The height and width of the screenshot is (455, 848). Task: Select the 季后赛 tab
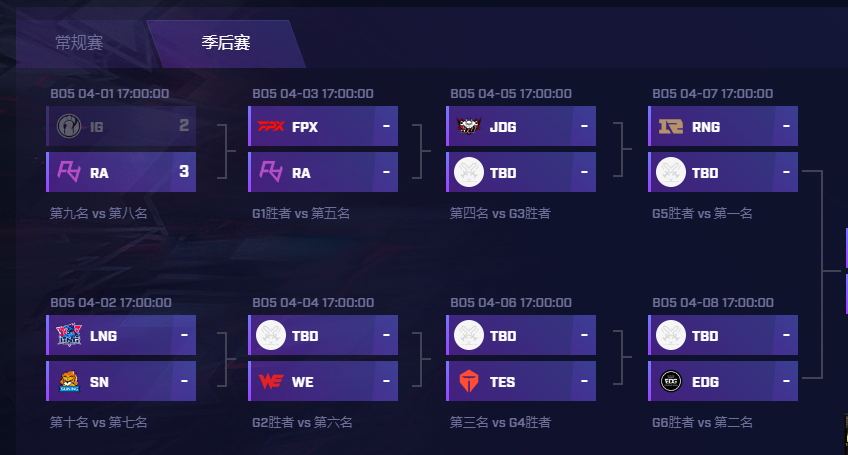point(226,42)
